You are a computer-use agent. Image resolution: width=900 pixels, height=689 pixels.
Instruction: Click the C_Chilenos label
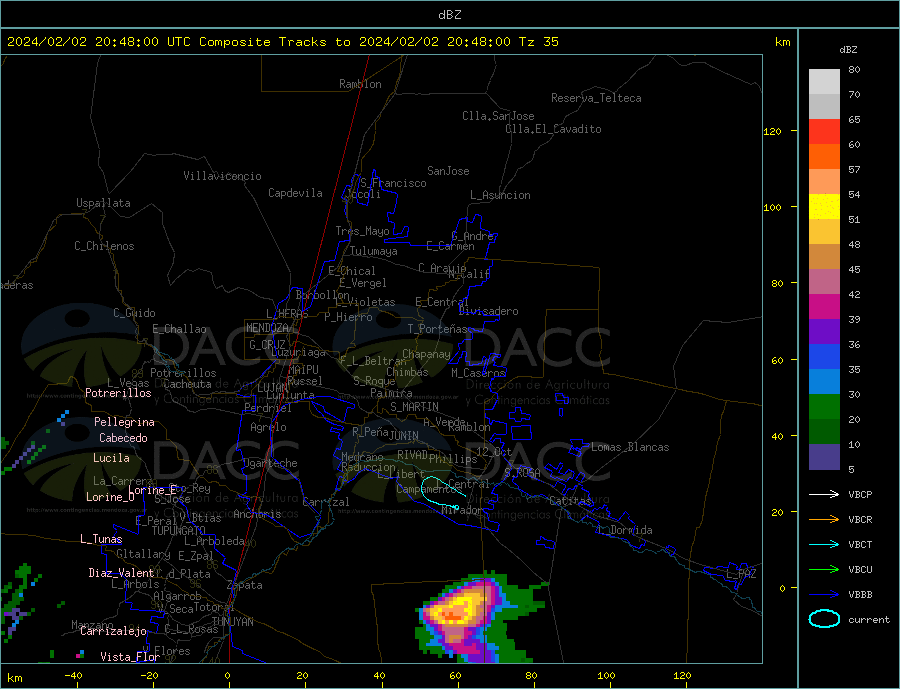pyautogui.click(x=104, y=246)
